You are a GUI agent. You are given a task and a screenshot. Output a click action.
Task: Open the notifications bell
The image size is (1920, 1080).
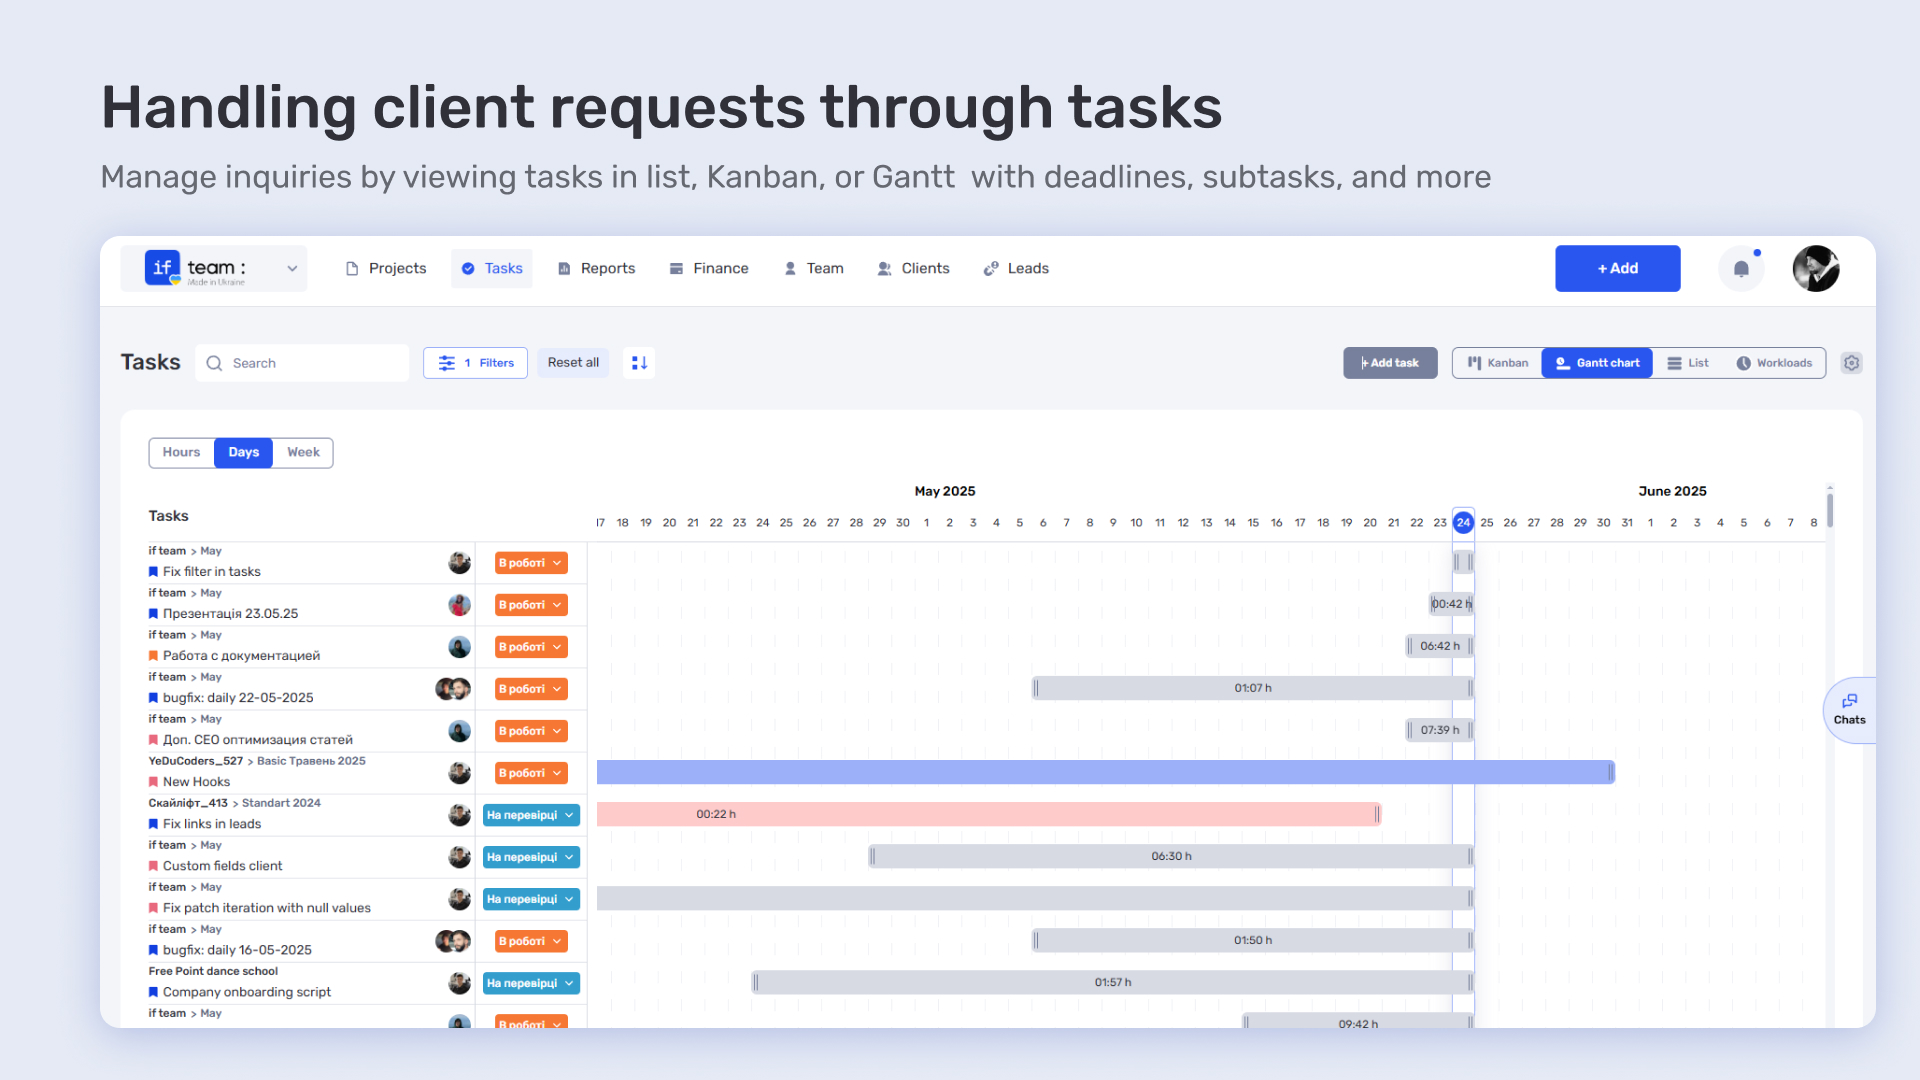click(1741, 269)
